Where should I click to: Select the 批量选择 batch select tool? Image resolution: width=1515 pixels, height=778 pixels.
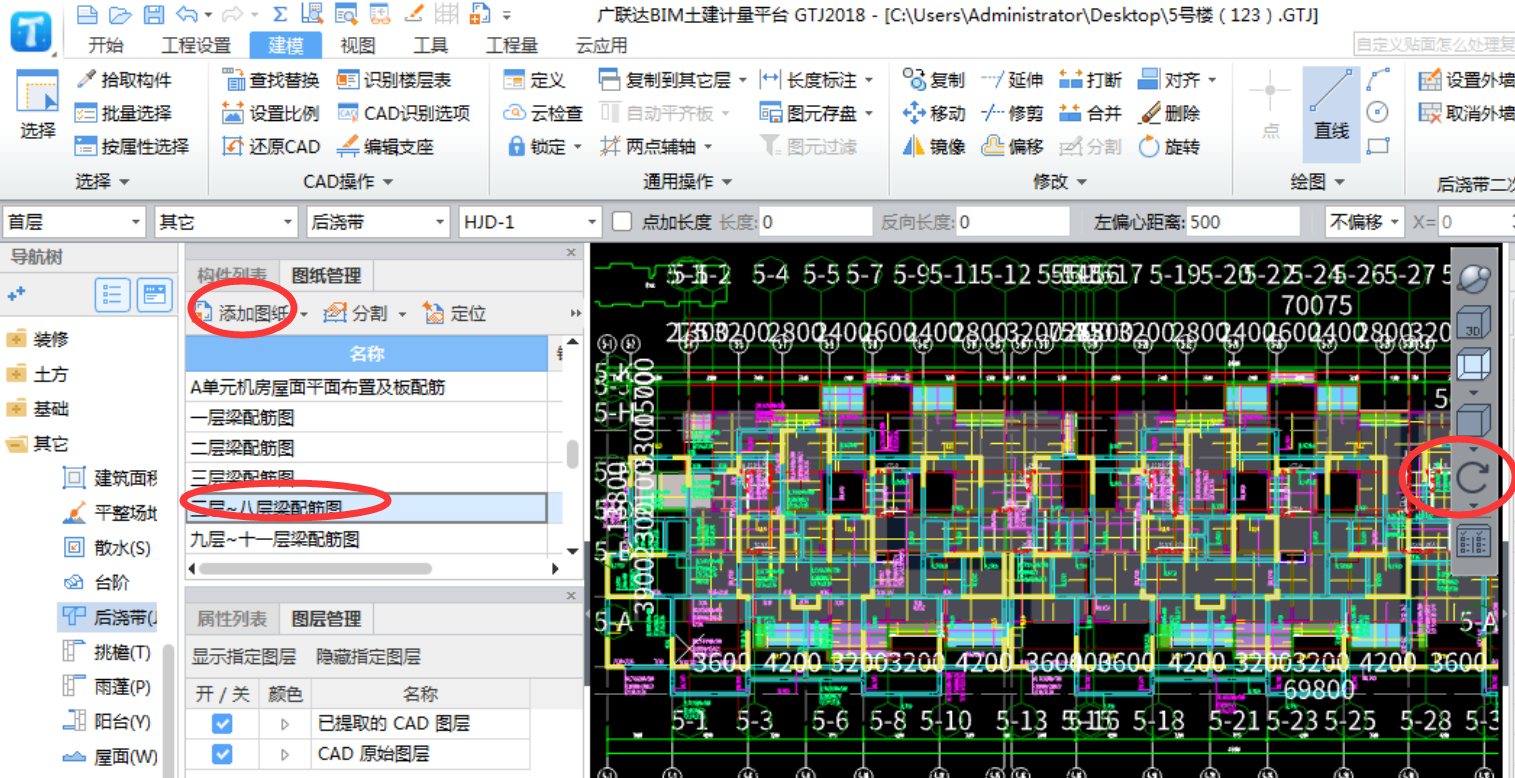[x=125, y=113]
